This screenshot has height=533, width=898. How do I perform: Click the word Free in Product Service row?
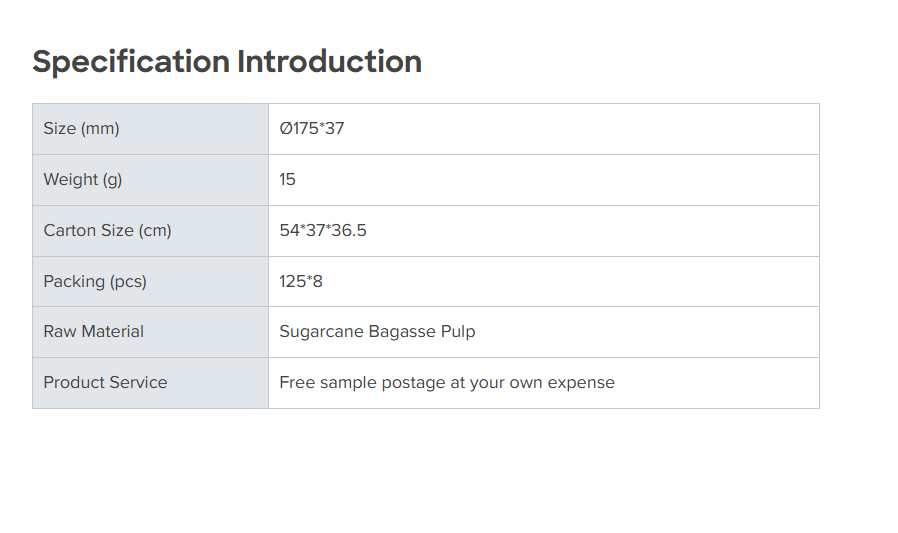pos(296,383)
